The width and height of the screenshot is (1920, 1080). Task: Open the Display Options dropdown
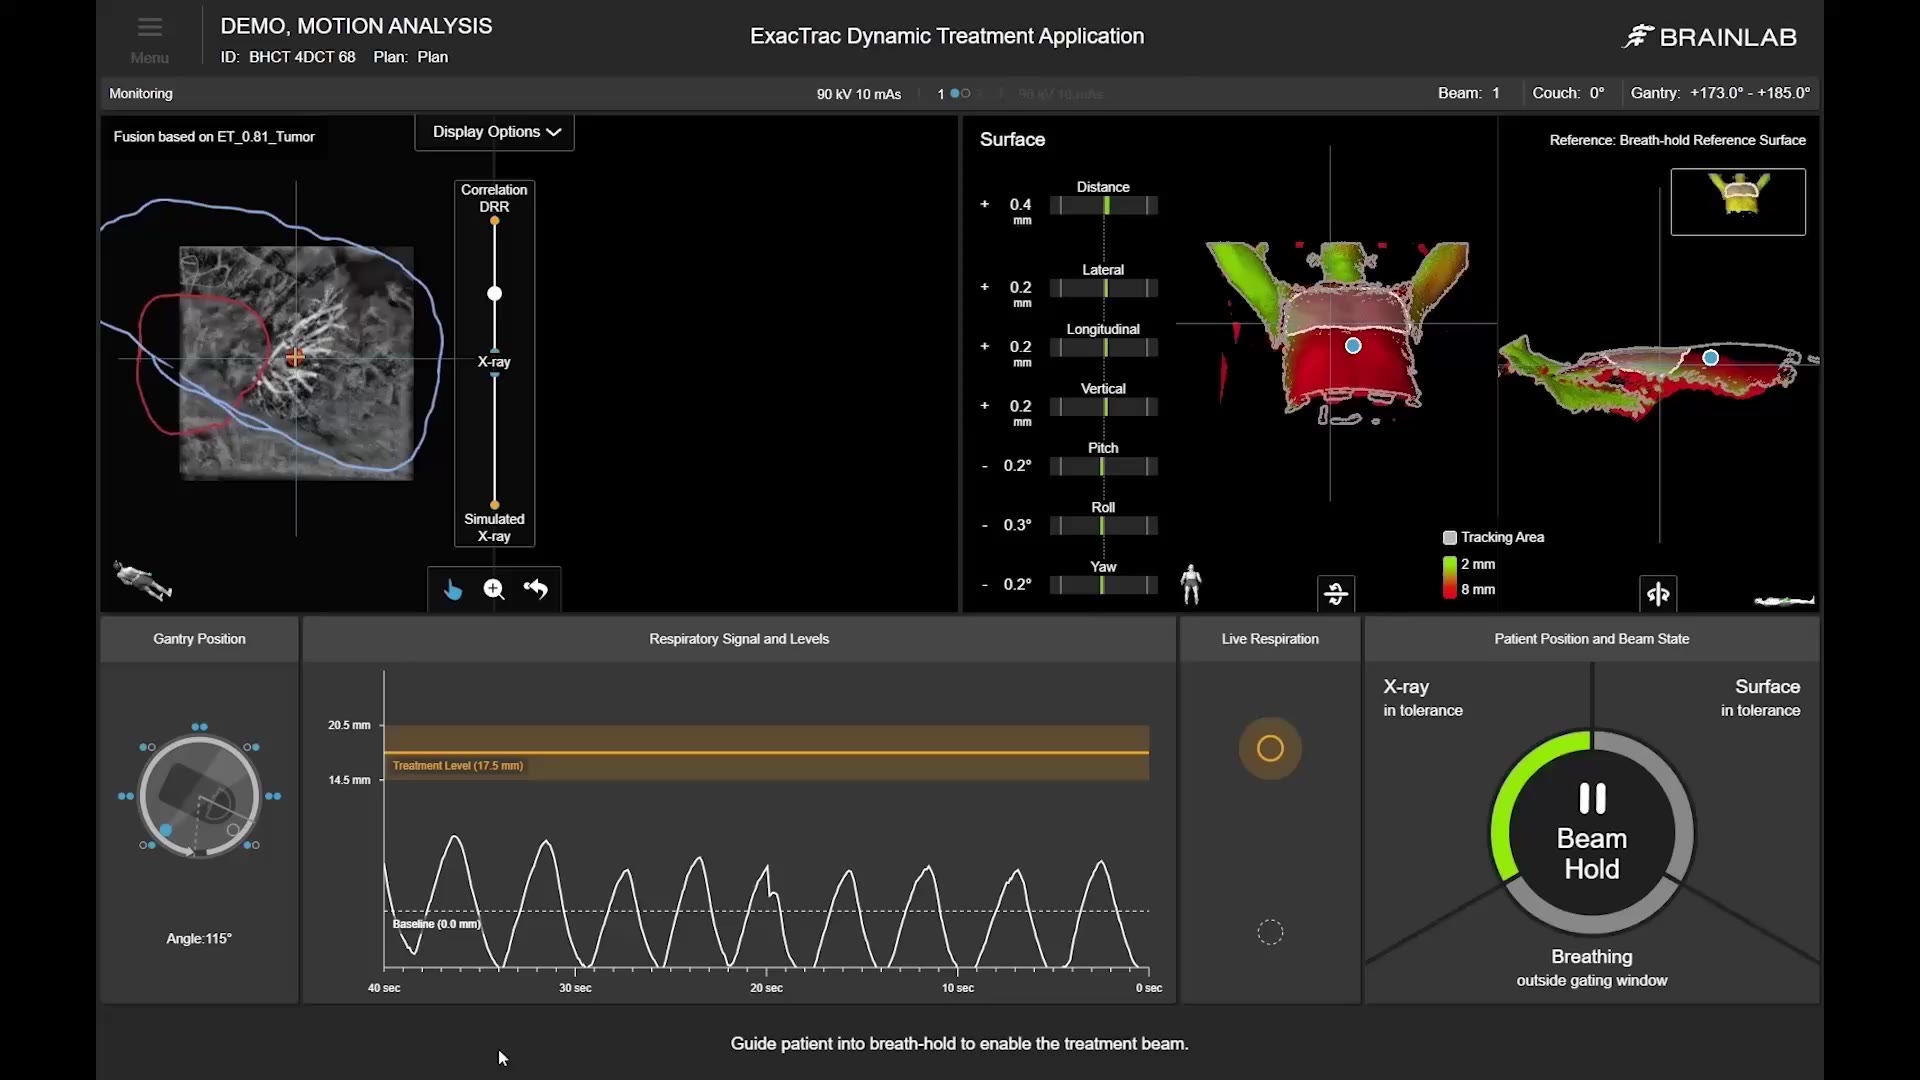click(495, 132)
